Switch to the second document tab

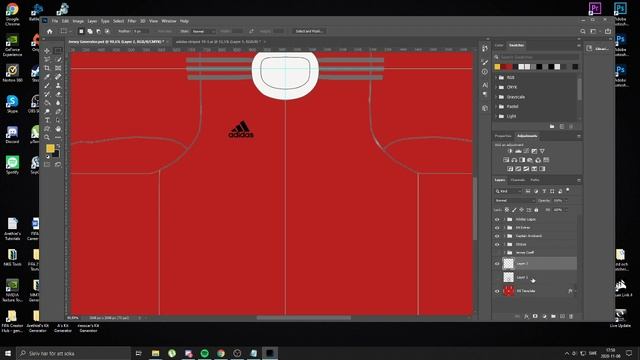click(218, 42)
